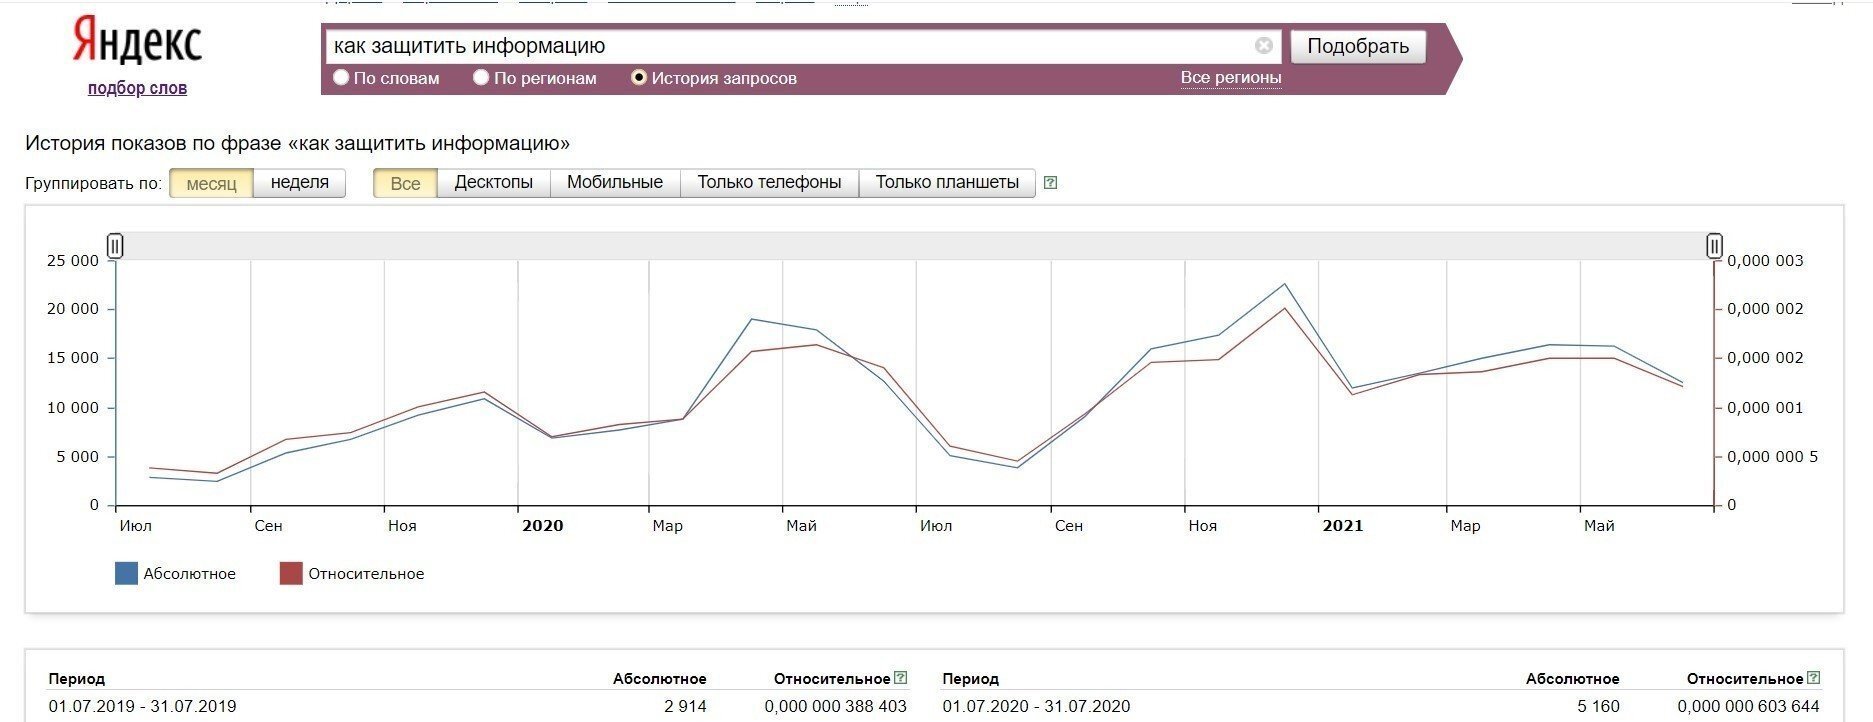This screenshot has width=1873, height=722.
Task: Switch to the Десктопы tab
Action: [x=493, y=183]
